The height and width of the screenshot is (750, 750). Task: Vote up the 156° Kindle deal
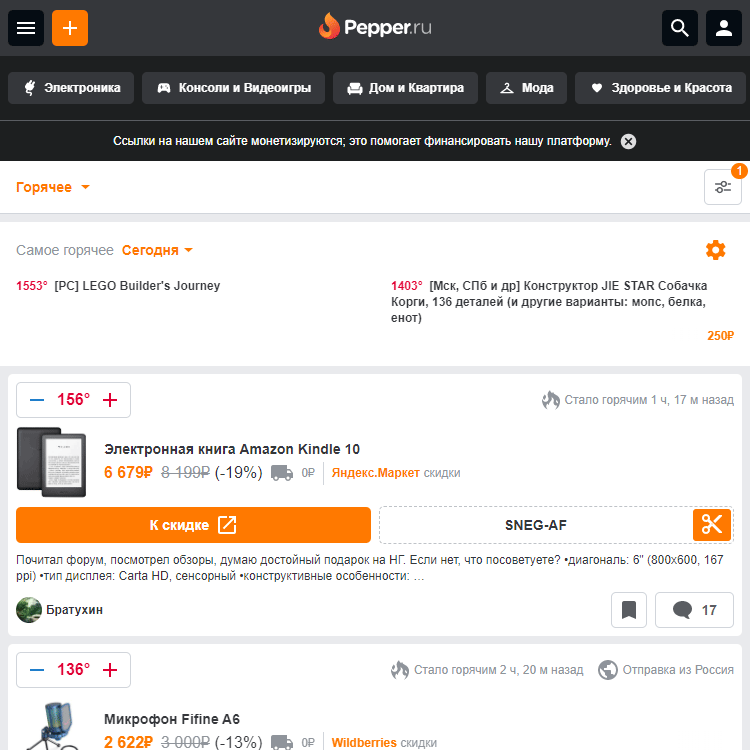(110, 400)
